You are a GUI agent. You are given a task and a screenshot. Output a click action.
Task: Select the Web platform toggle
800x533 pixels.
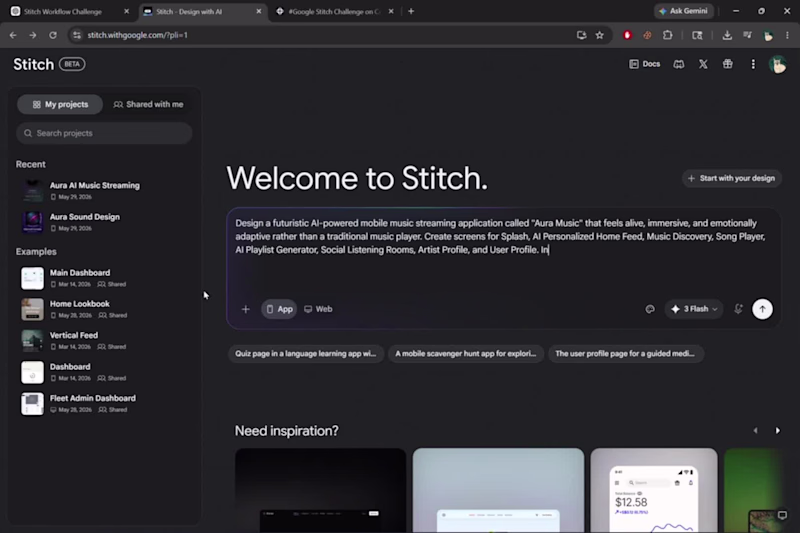pyautogui.click(x=318, y=309)
